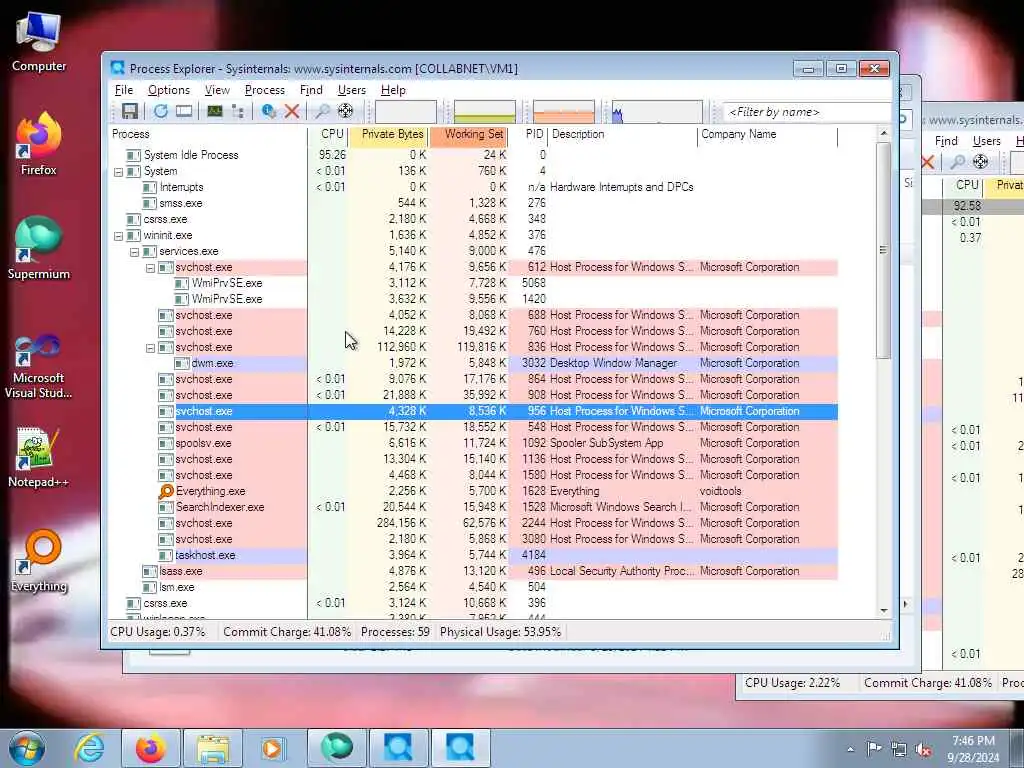Click the Find Window's Process crosshair icon

click(345, 111)
